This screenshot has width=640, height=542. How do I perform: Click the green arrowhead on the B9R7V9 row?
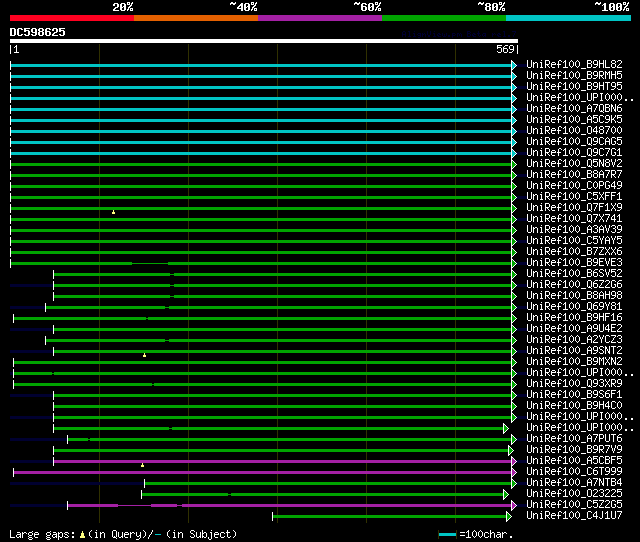[x=510, y=450]
